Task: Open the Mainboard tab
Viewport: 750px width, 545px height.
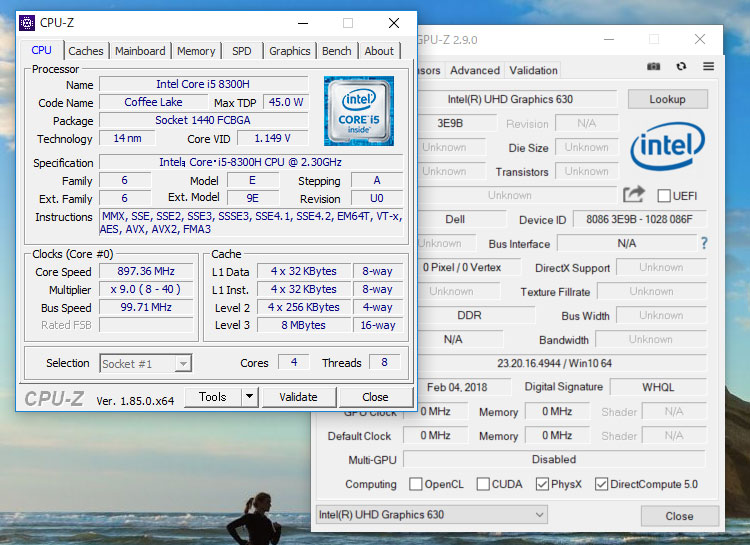Action: [140, 51]
